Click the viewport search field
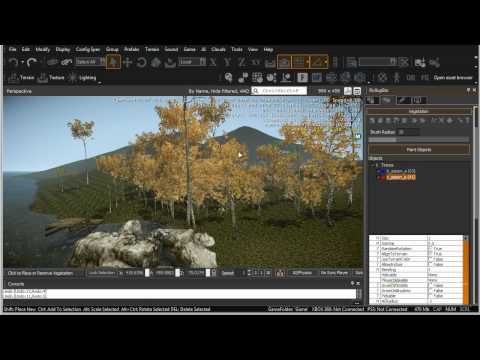 click(279, 91)
